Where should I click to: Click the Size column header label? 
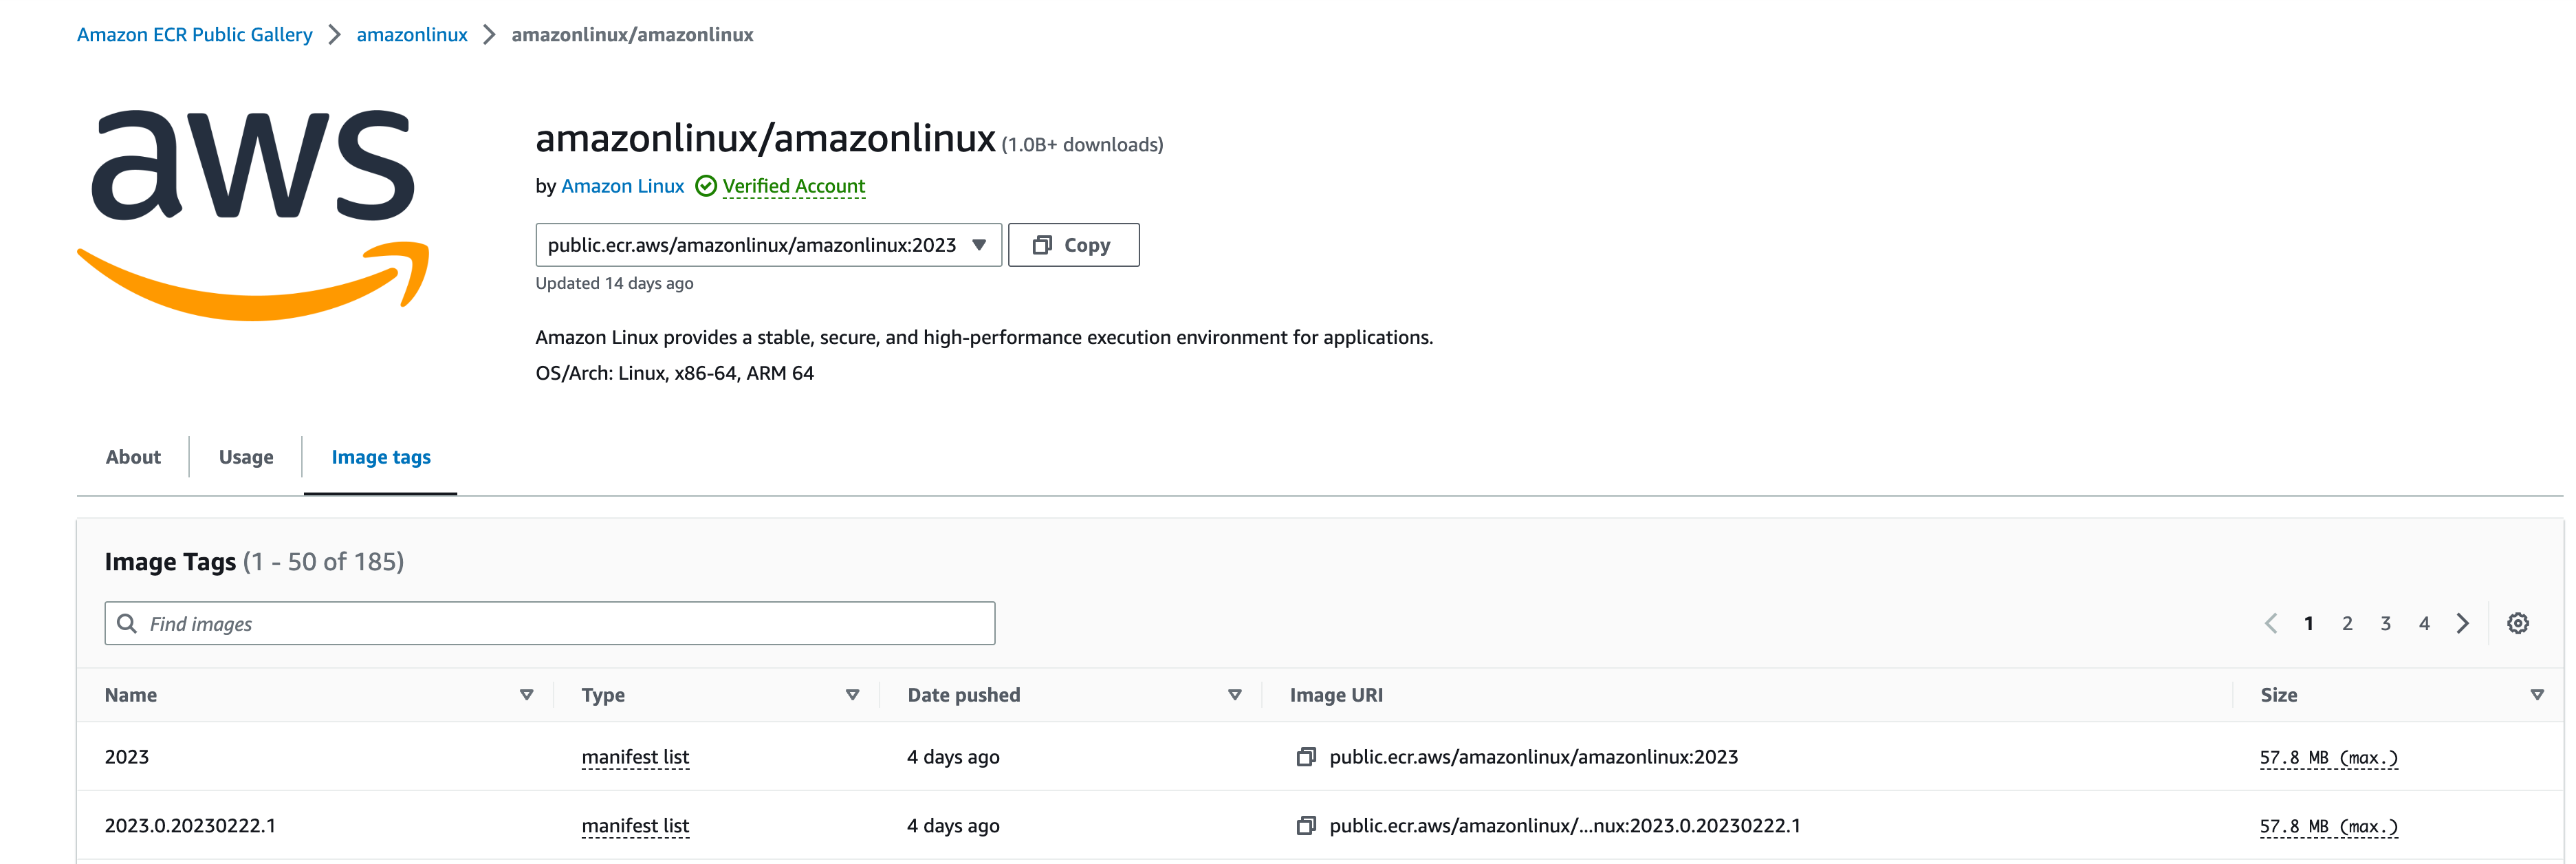(x=2279, y=695)
